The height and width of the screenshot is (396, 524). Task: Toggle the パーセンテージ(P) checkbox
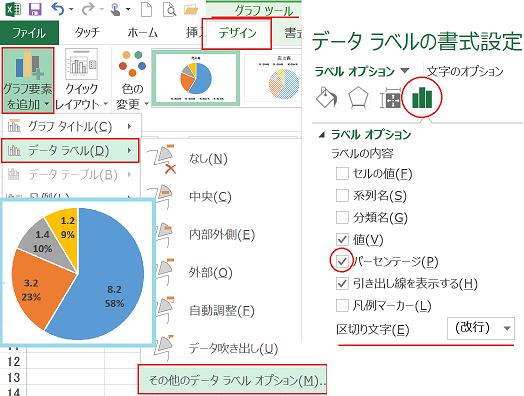[x=342, y=261]
